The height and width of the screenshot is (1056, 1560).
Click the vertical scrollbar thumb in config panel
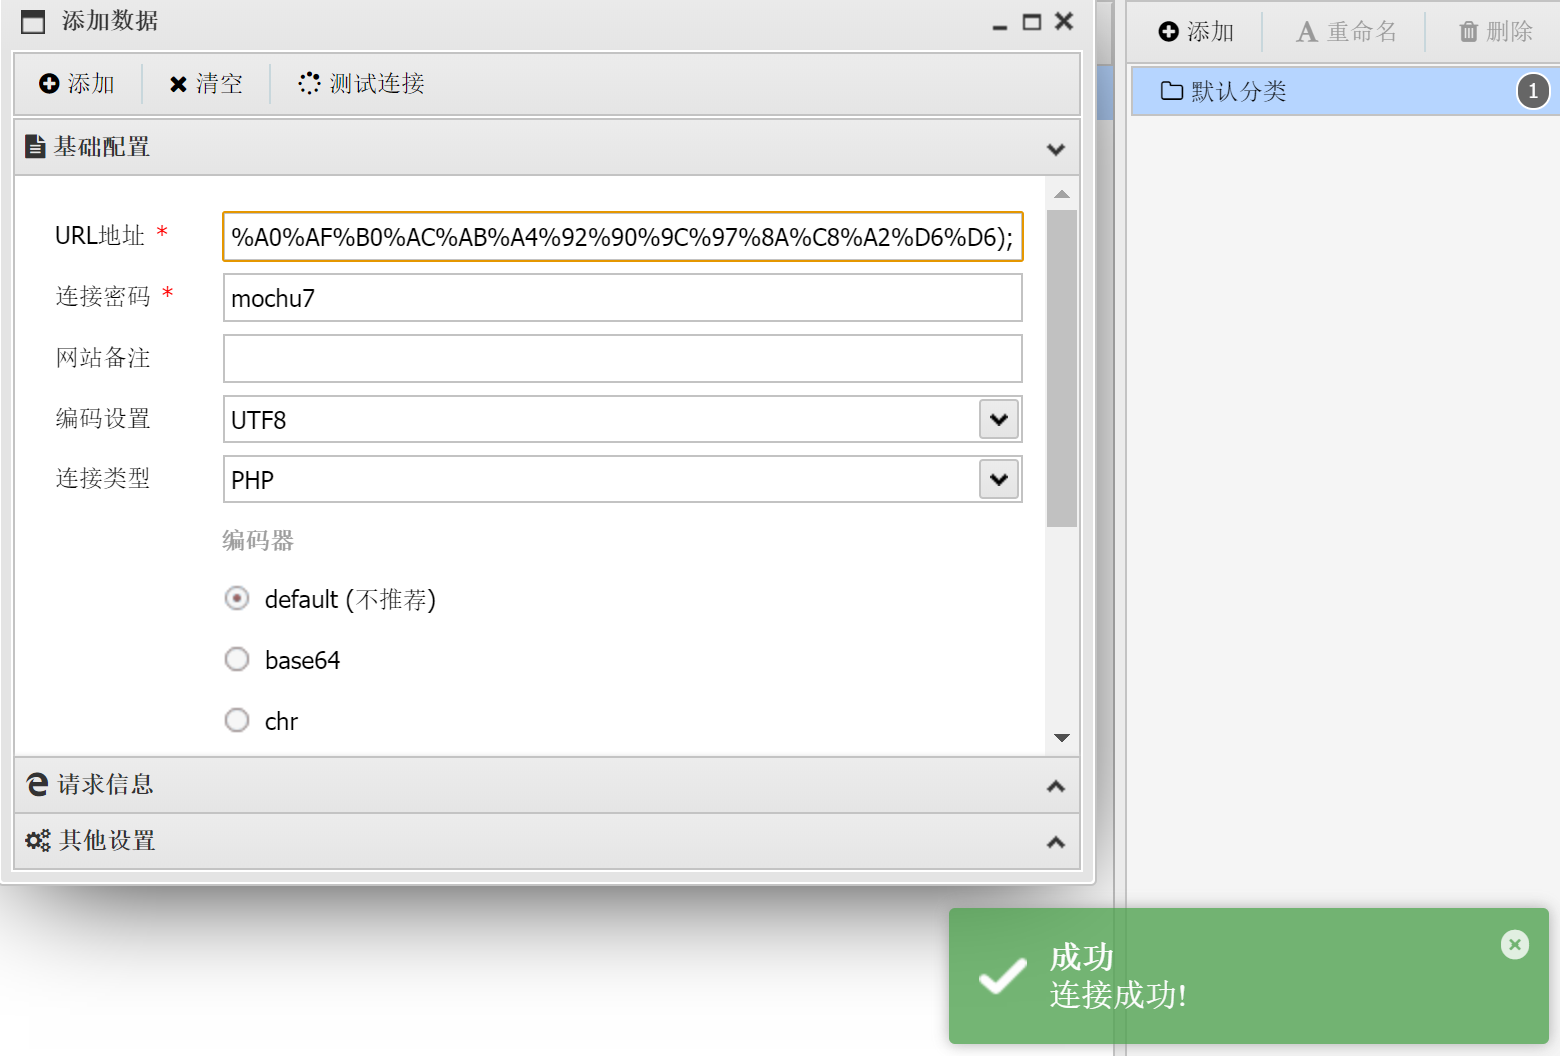point(1062,368)
